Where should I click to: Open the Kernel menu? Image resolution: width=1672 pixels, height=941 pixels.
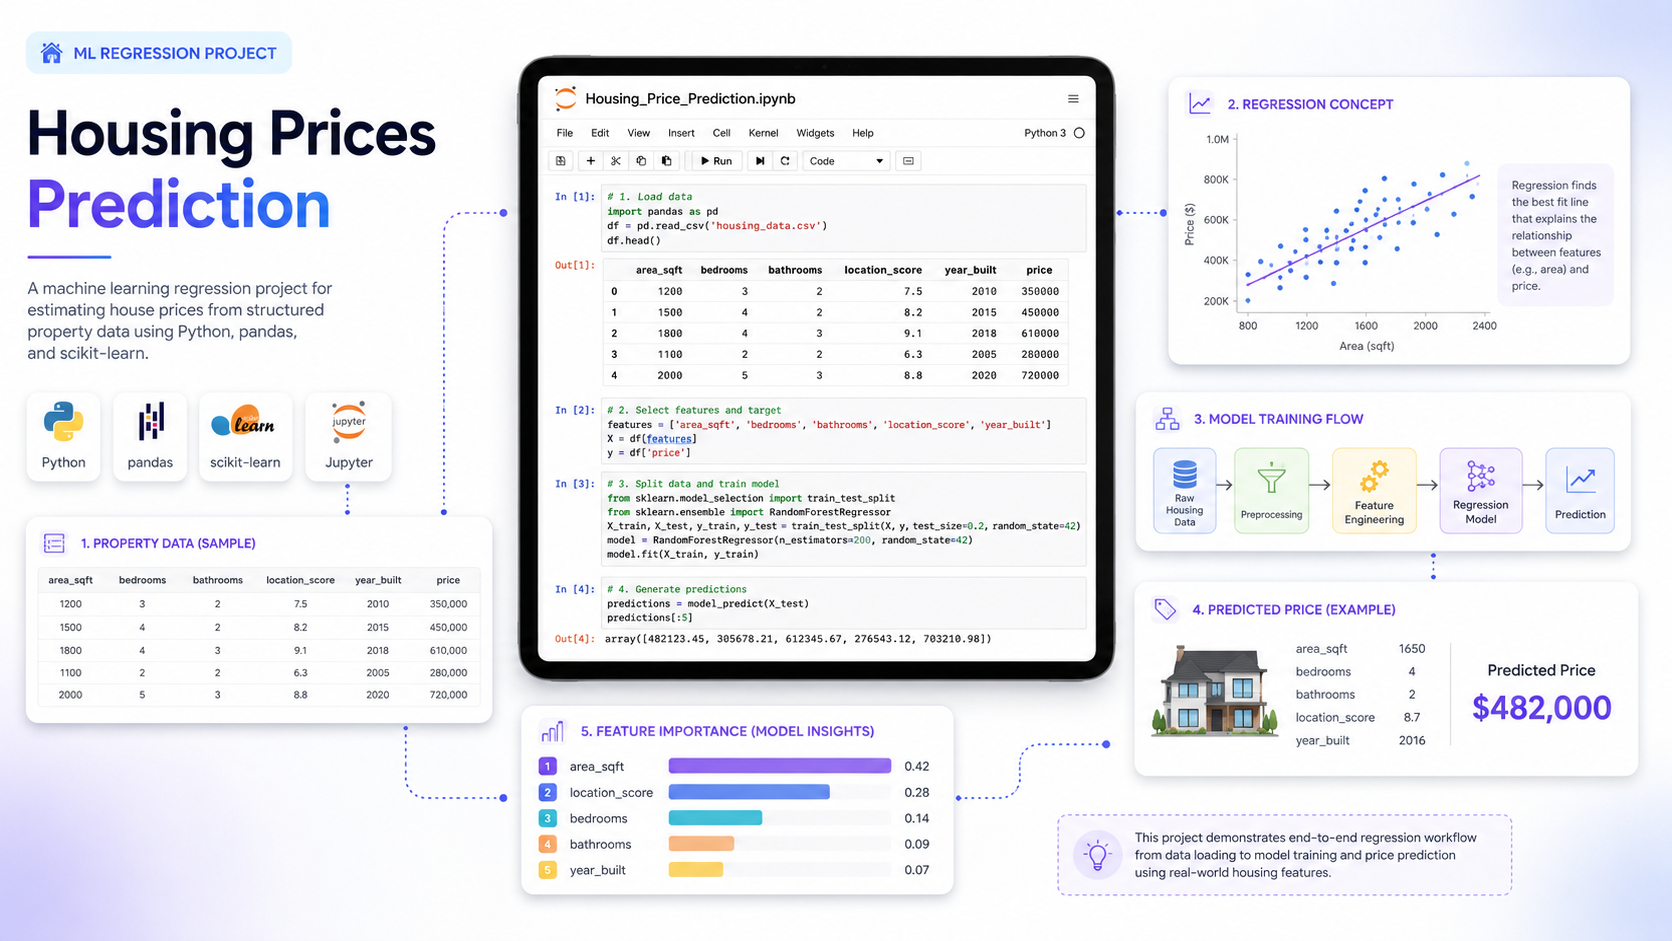[x=763, y=133]
